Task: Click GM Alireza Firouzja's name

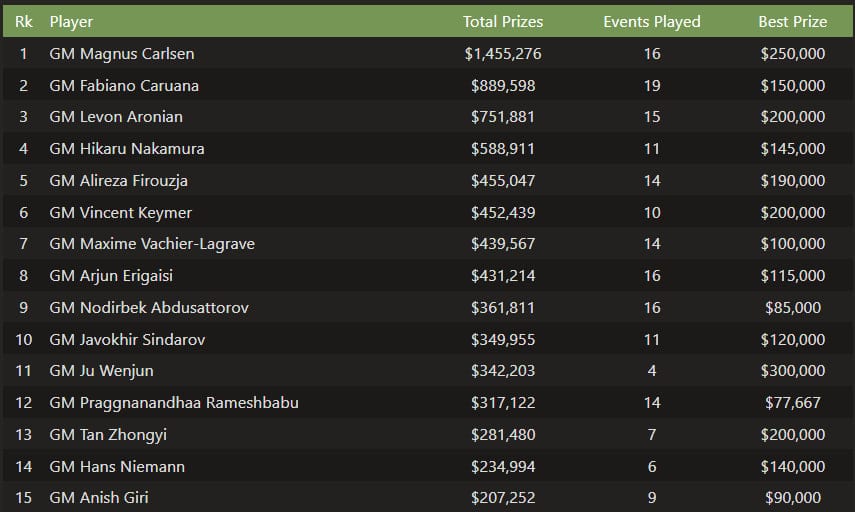Action: 118,181
